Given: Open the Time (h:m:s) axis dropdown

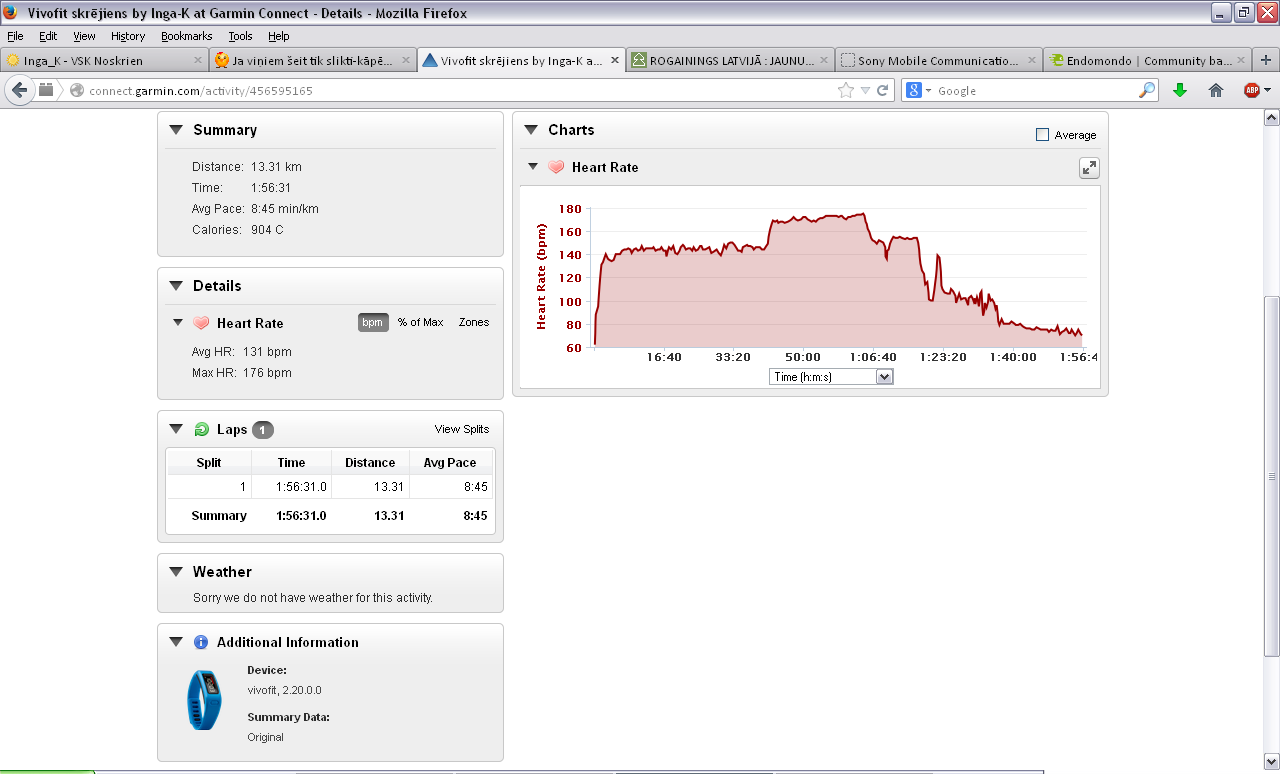Looking at the screenshot, I should tap(830, 377).
